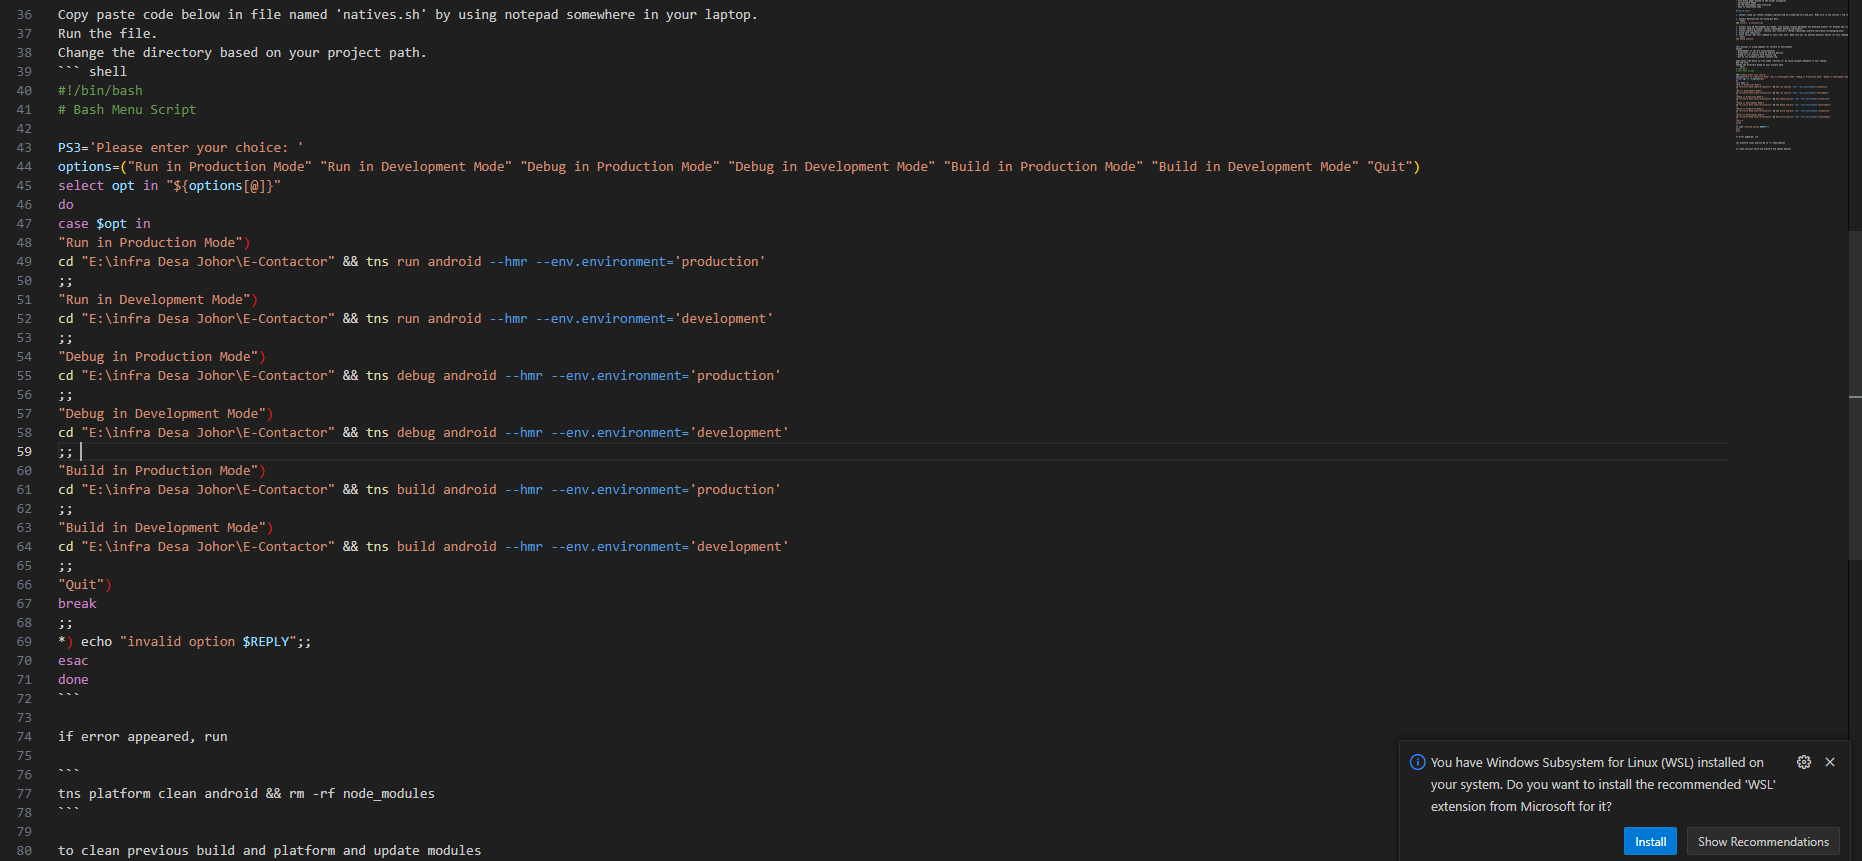
Task: Click 'Copy paste code below' instruction line
Action: coord(408,15)
